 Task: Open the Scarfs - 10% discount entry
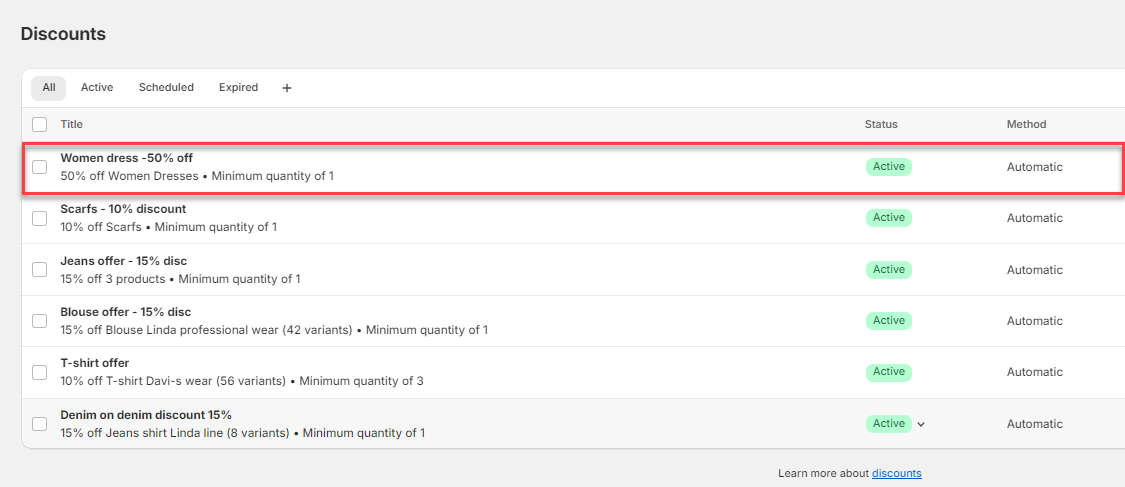coord(123,209)
